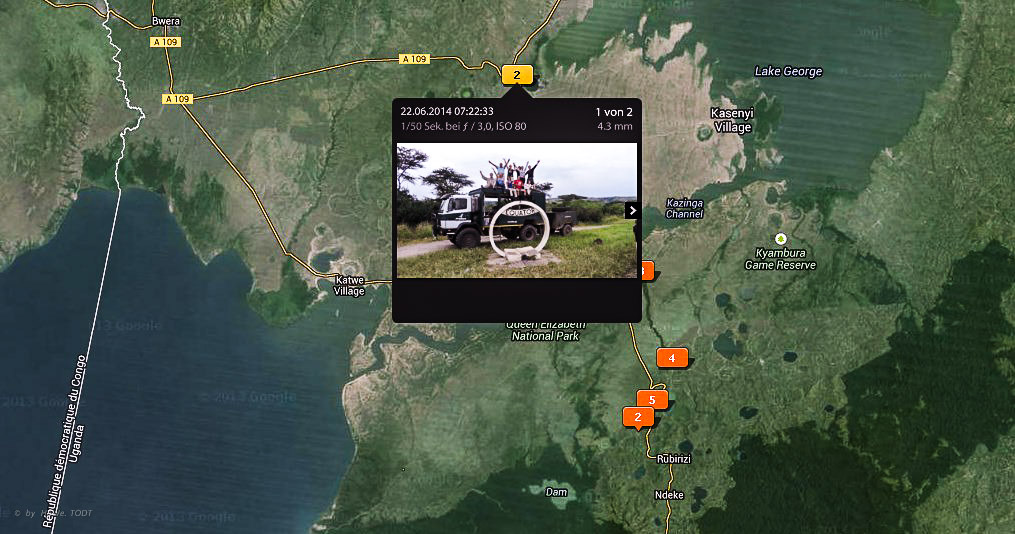Viewport: 1015px width, 534px height.
Task: Click the yellow photo marker labeled 2
Action: pos(517,75)
